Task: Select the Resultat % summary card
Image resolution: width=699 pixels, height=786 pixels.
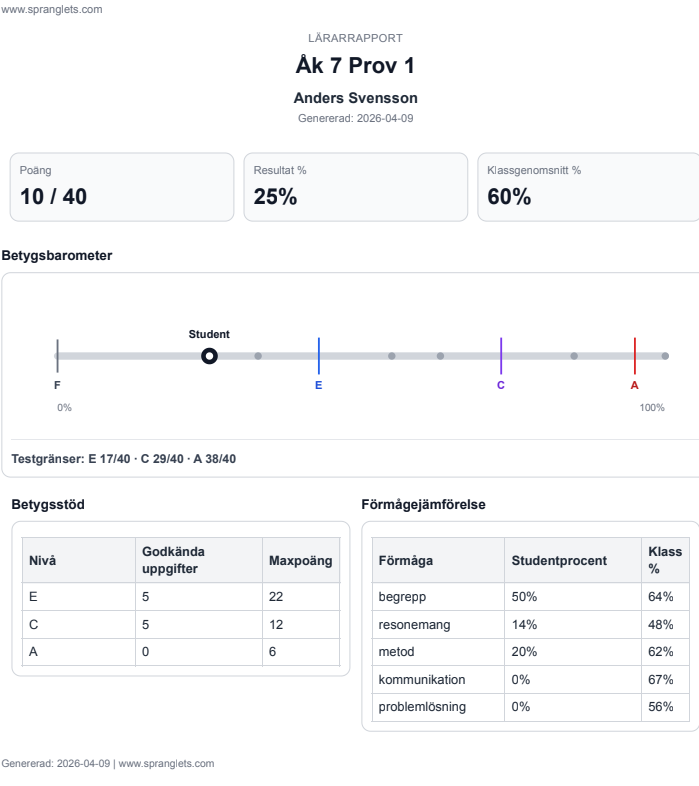Action: tap(355, 187)
